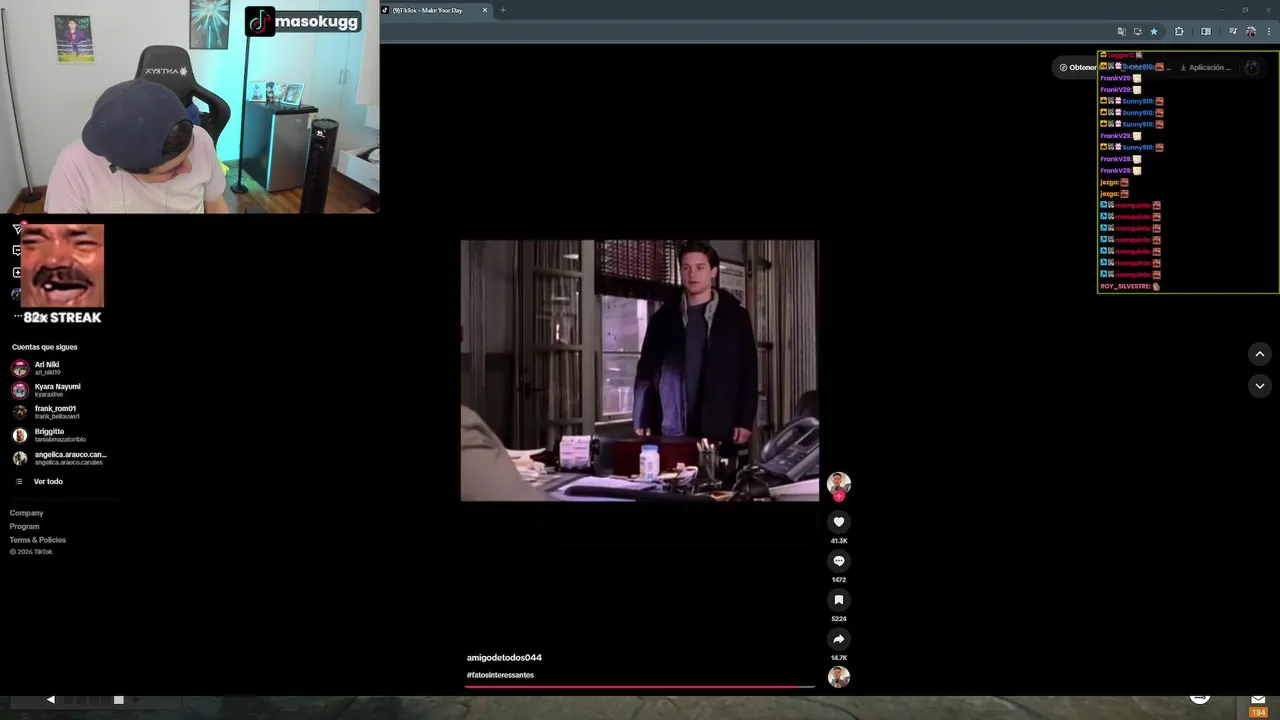Save the video with the bookmark icon
Viewport: 1280px width, 720px height.
pyautogui.click(x=839, y=599)
